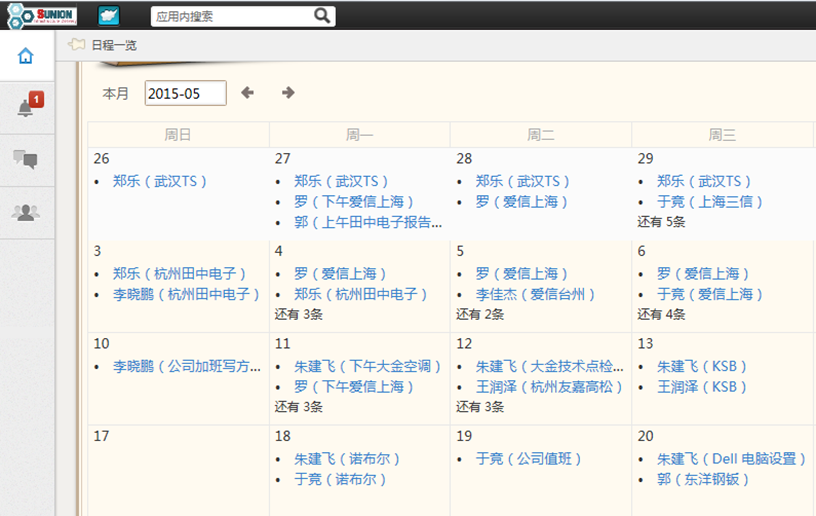Open 王润泽（杭州友嘉高松）entry

pos(549,387)
